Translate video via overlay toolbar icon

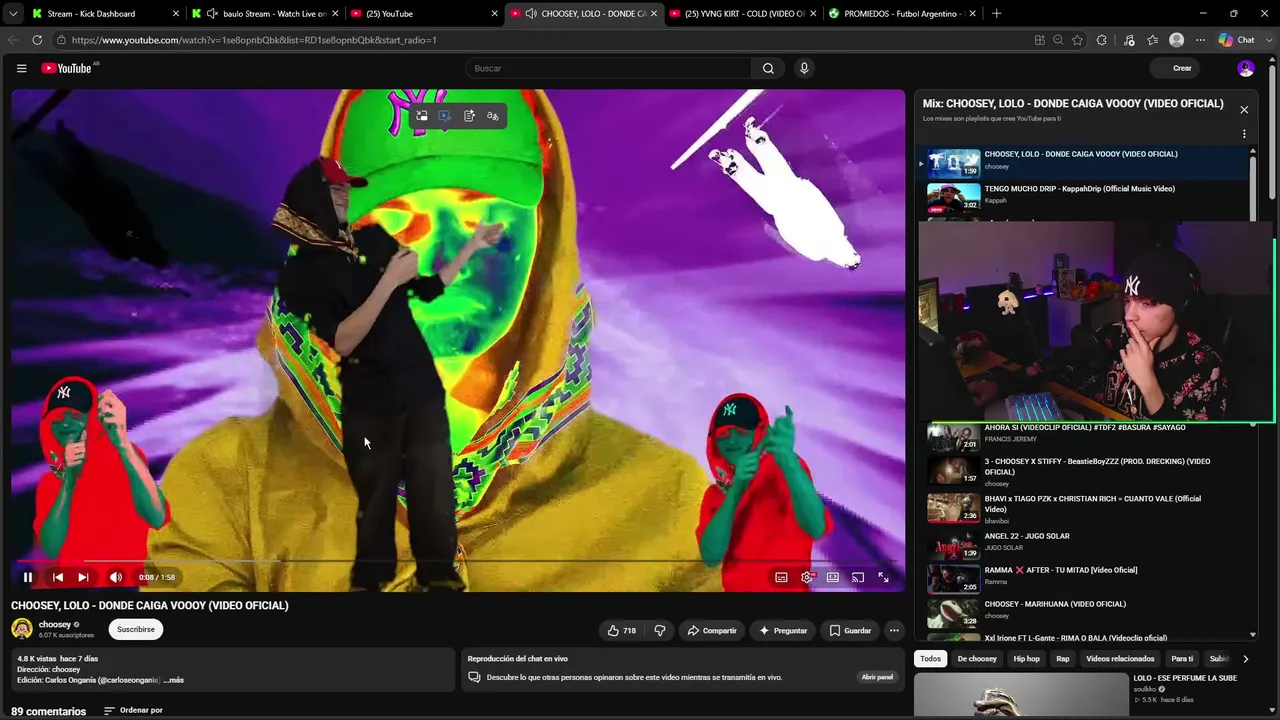(493, 116)
